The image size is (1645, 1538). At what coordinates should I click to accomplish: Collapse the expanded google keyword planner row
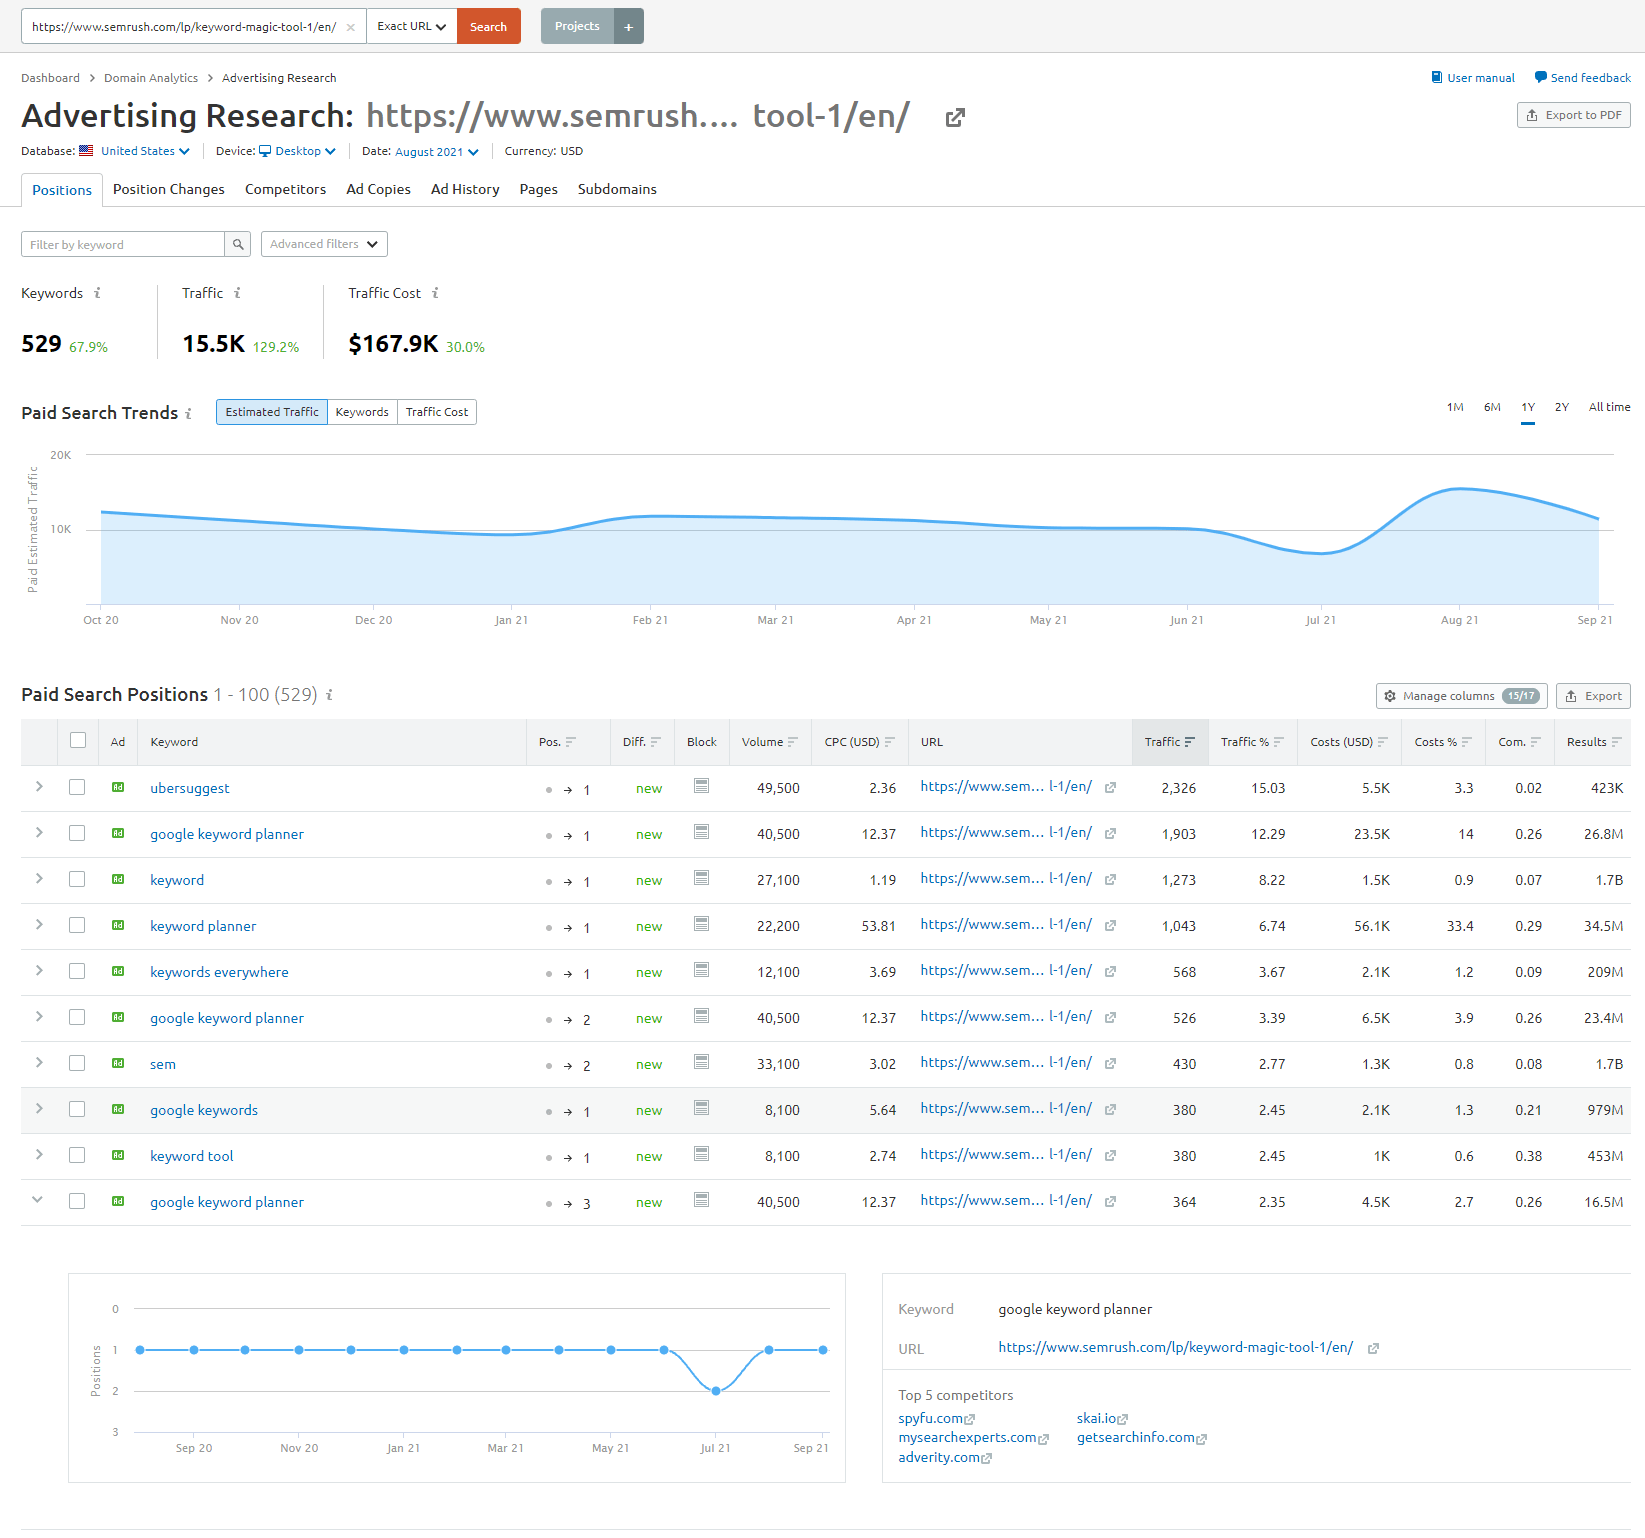click(x=37, y=1200)
